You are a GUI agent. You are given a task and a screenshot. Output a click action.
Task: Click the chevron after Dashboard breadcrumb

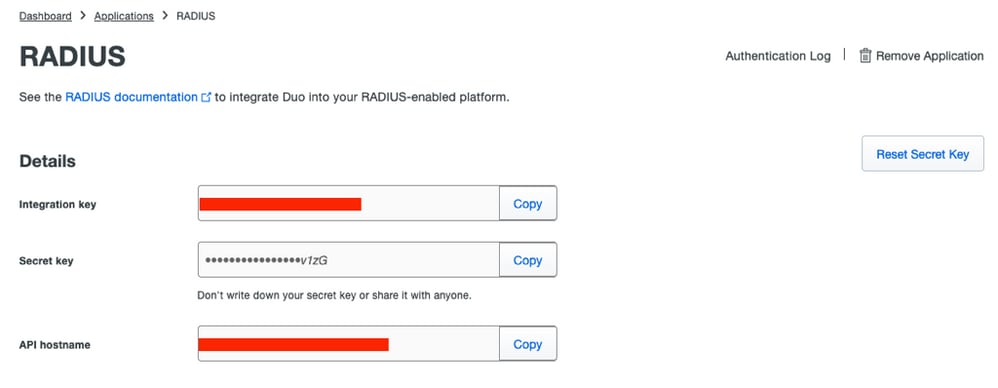pos(83,16)
